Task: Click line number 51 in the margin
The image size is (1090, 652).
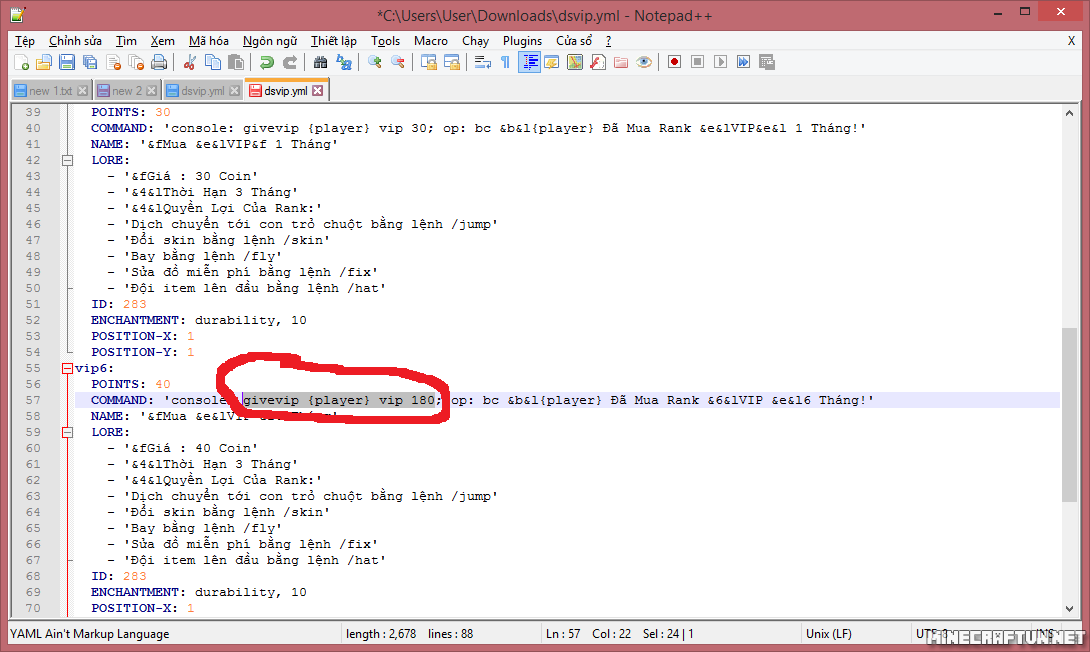Action: [33, 304]
